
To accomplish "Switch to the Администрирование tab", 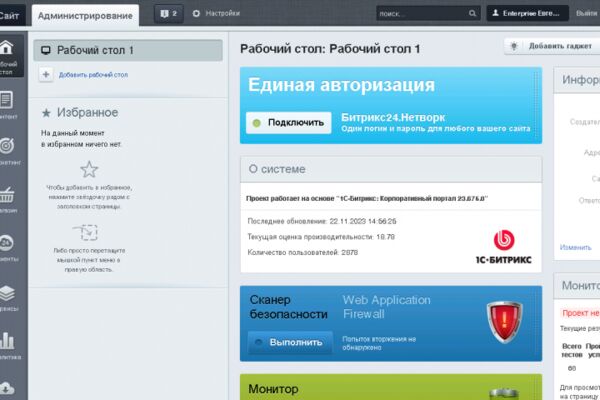I will (x=85, y=16).
